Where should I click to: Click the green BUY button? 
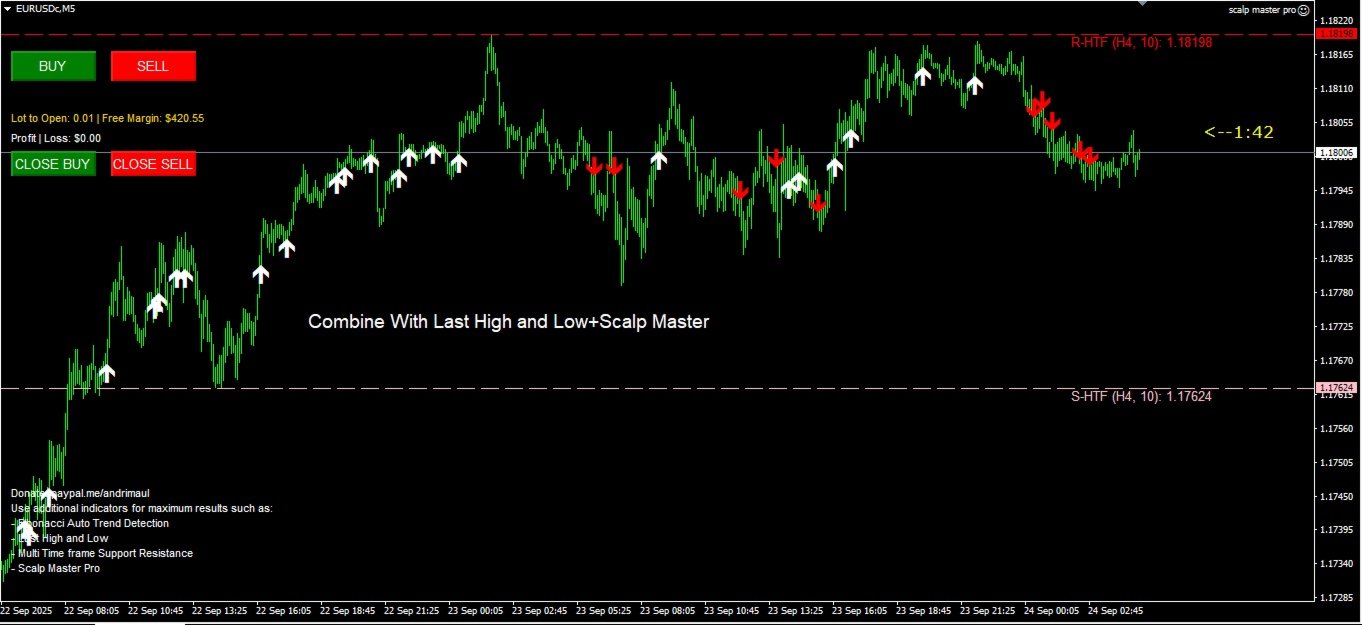pyautogui.click(x=53, y=66)
